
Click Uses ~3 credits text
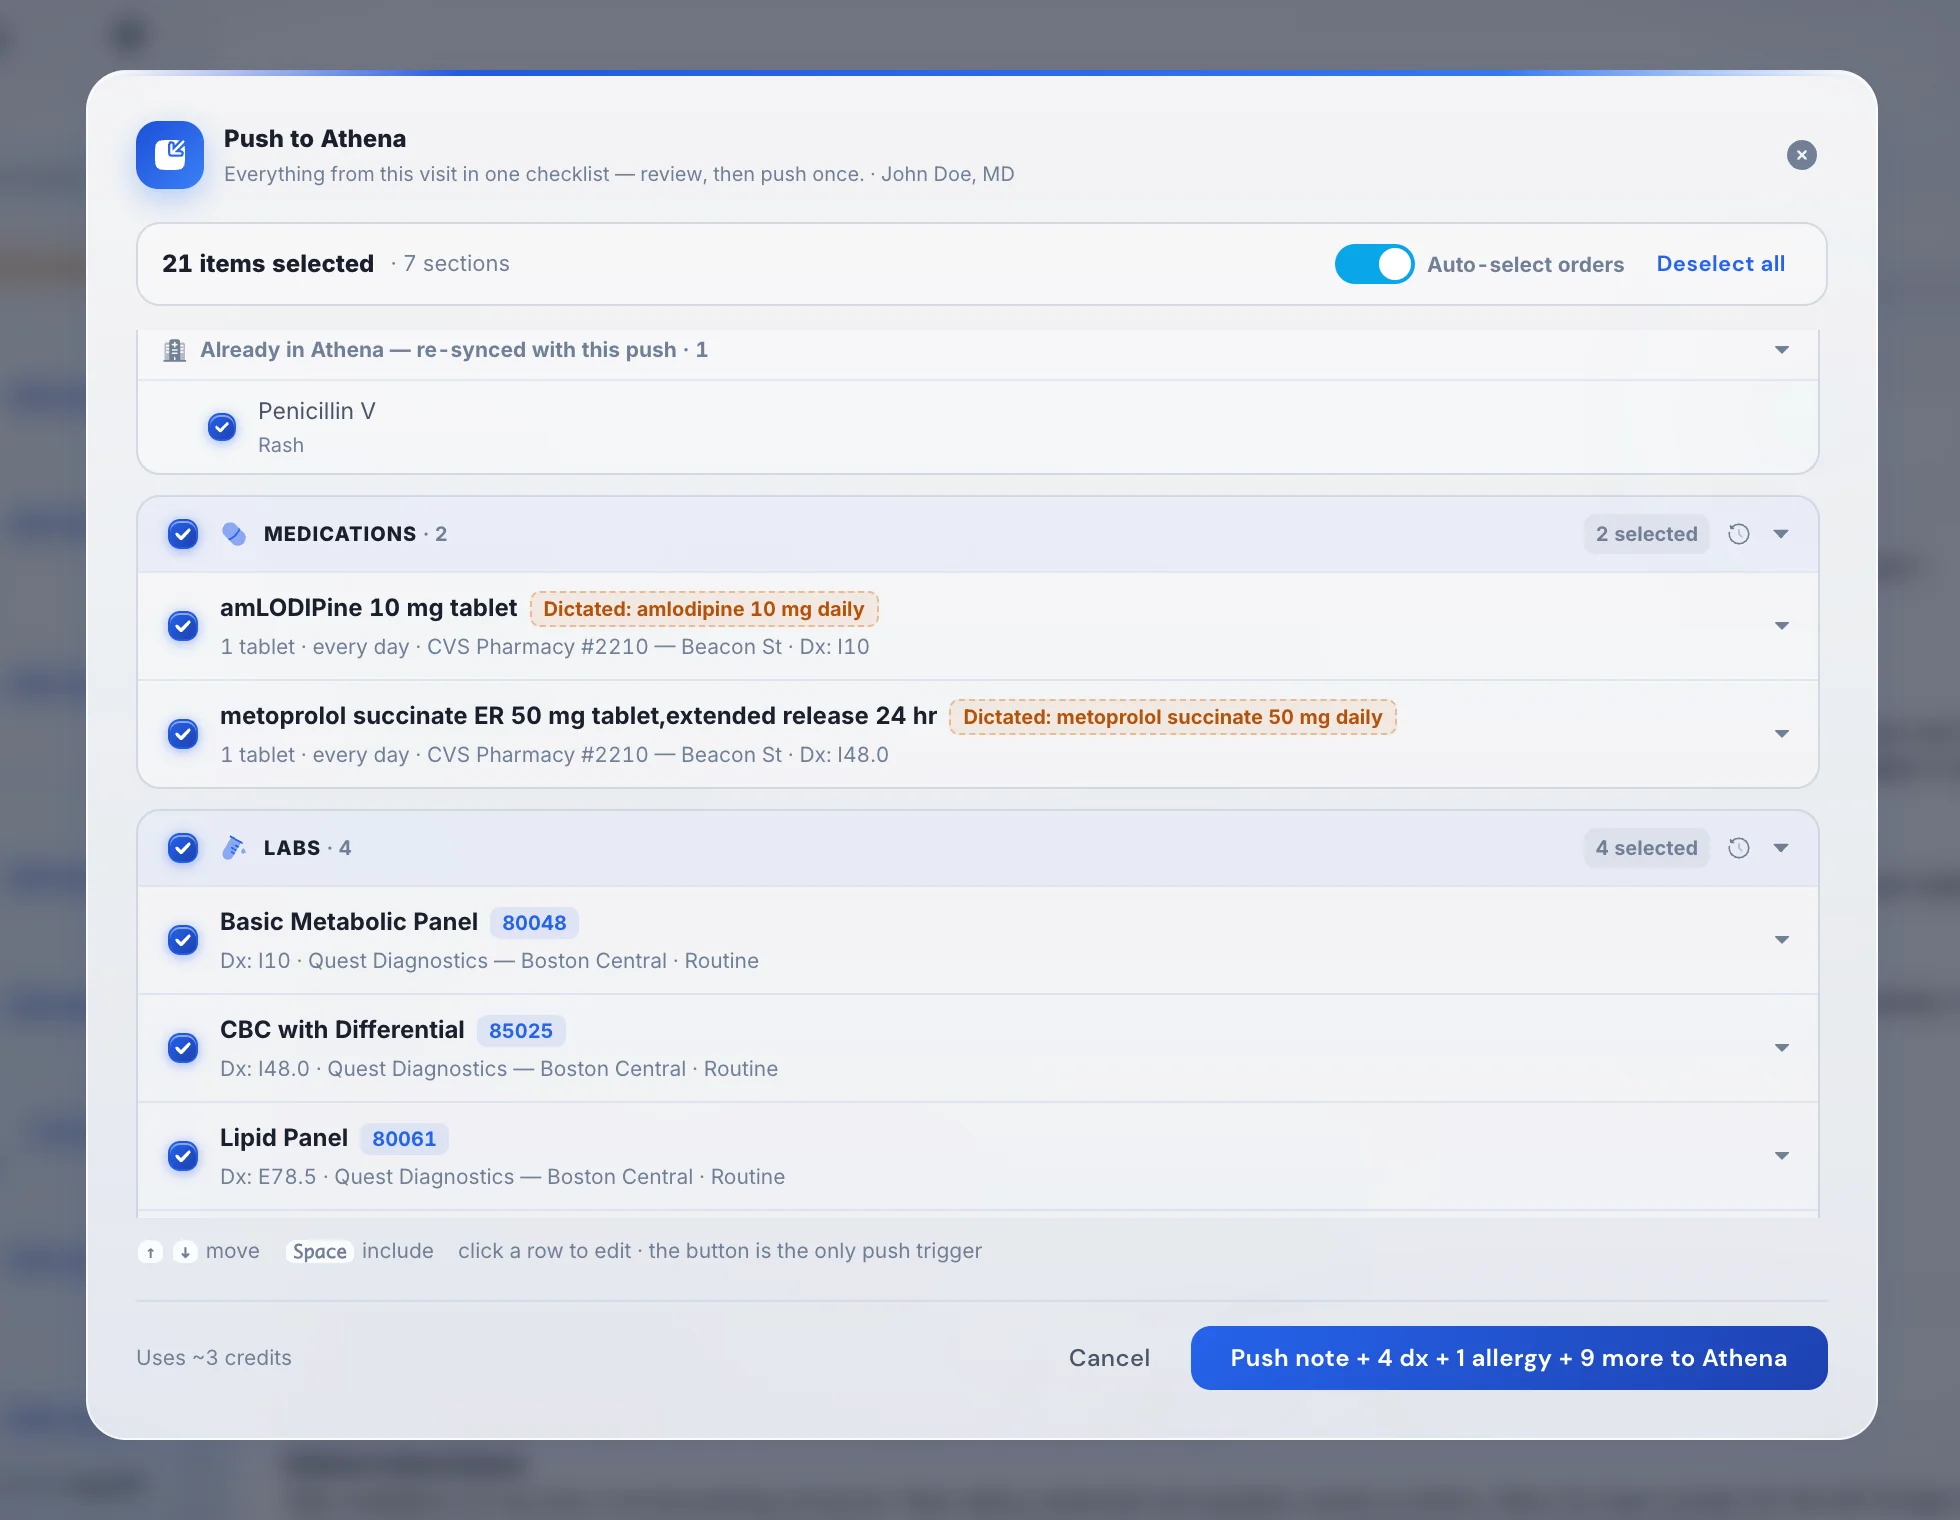[214, 1358]
